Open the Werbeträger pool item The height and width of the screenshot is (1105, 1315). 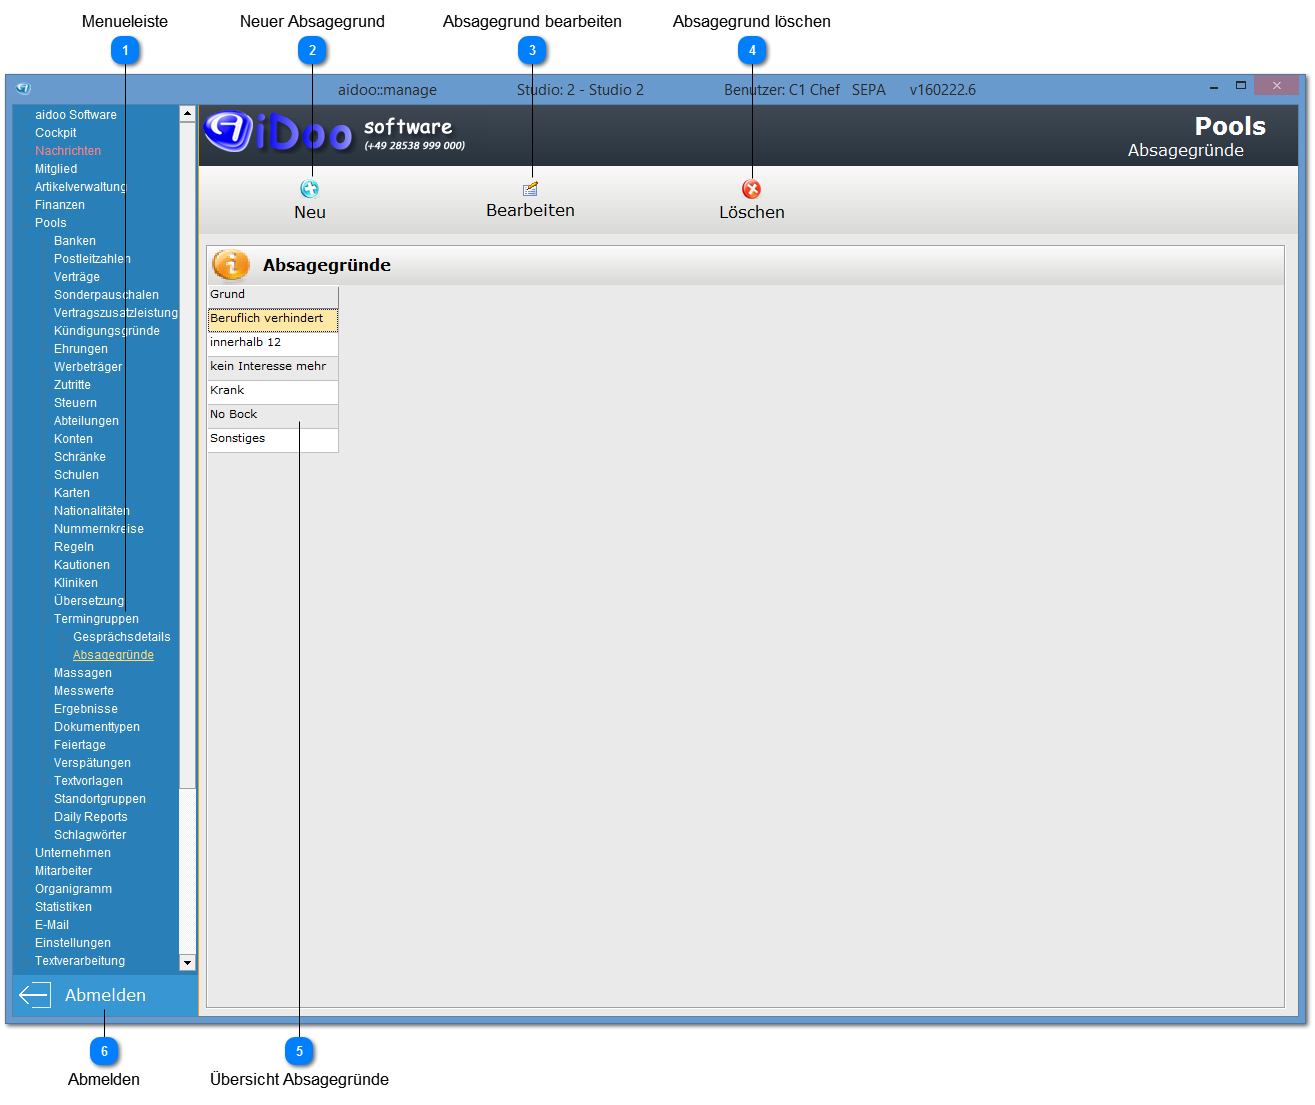coord(88,367)
